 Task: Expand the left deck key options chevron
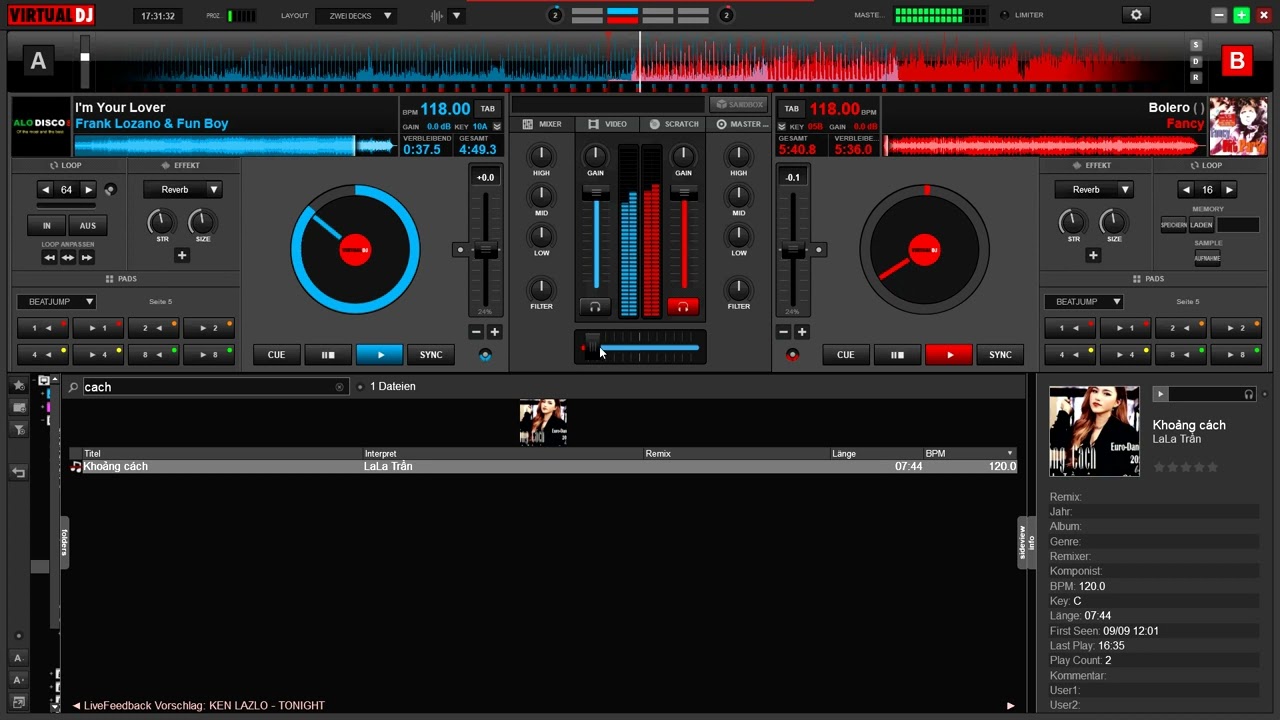pos(497,127)
